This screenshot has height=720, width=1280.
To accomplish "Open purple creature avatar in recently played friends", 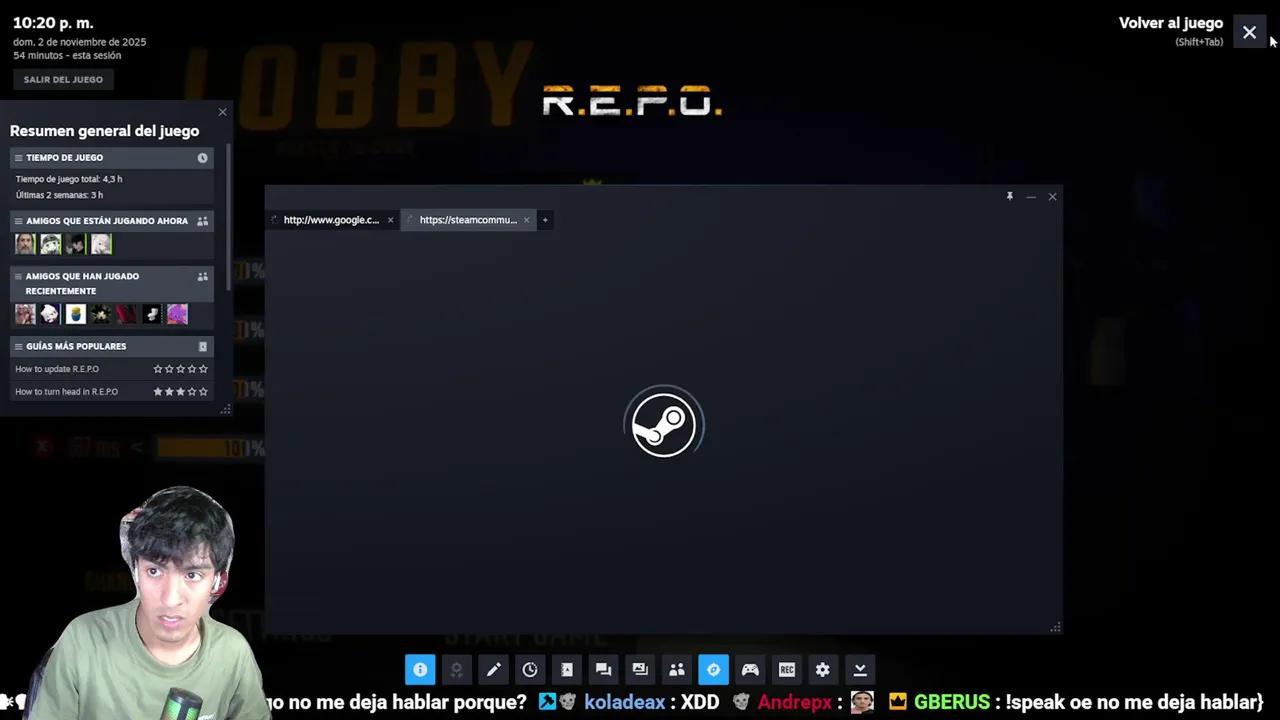I will click(x=177, y=315).
